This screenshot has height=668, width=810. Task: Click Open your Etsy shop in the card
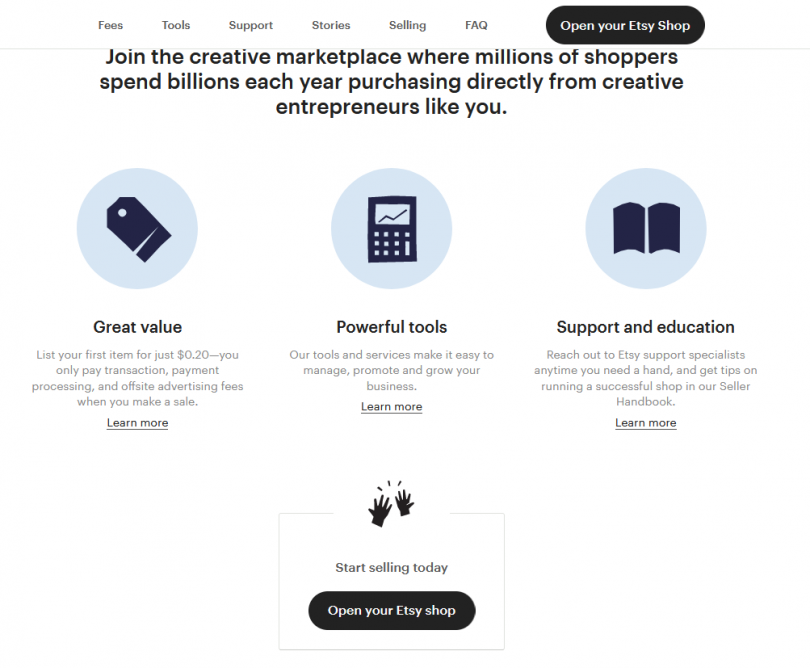(x=391, y=610)
